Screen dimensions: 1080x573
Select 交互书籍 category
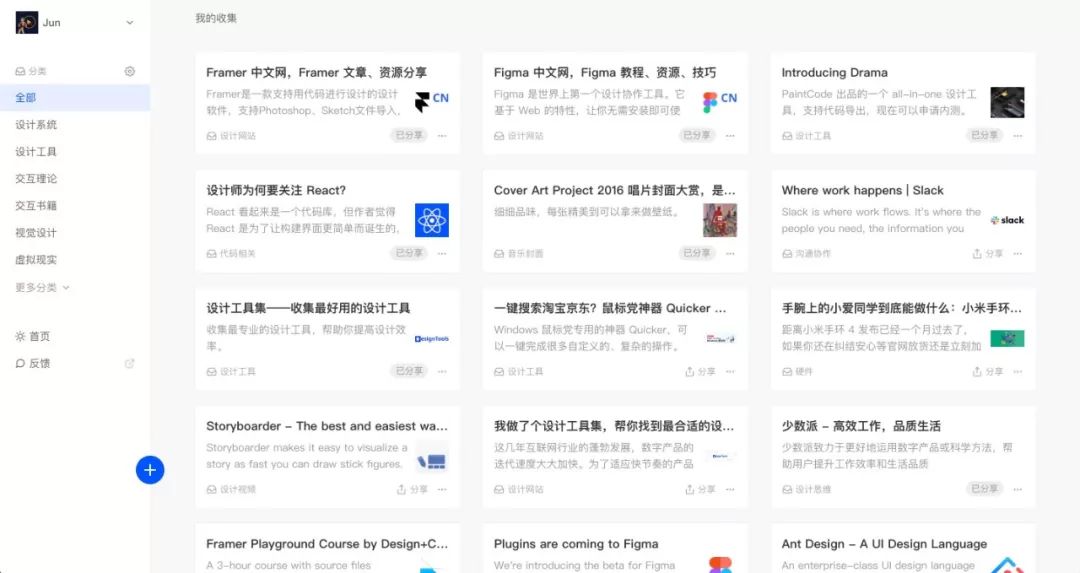point(36,205)
